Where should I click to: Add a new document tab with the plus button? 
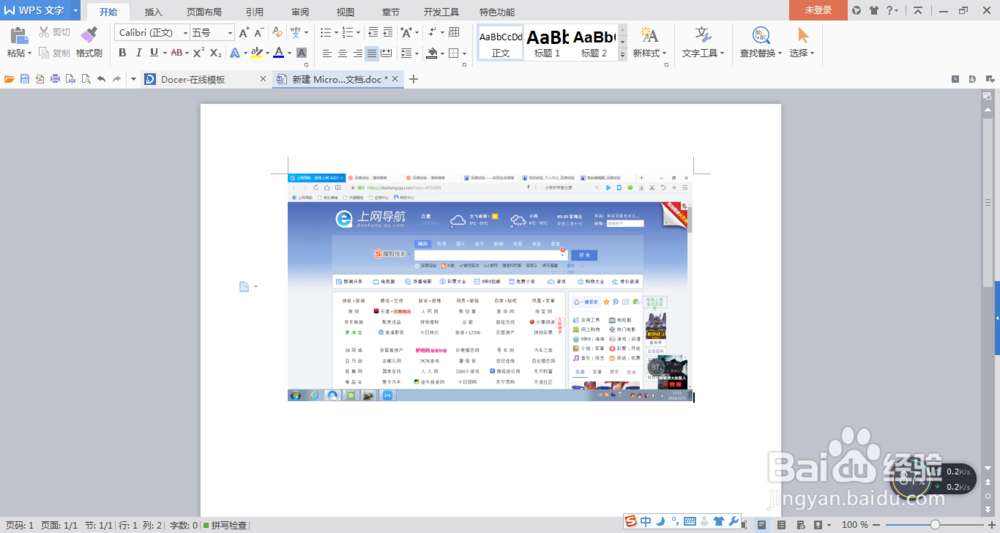pos(413,79)
